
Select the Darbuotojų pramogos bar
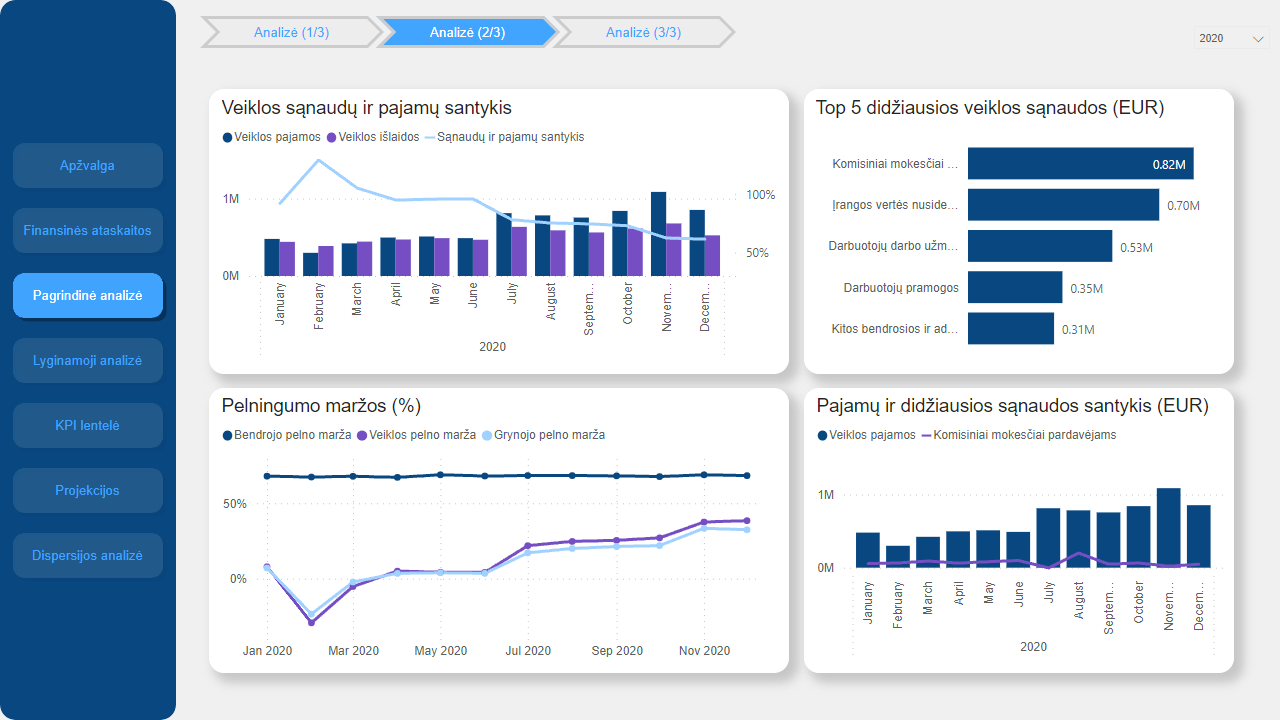tap(1014, 288)
